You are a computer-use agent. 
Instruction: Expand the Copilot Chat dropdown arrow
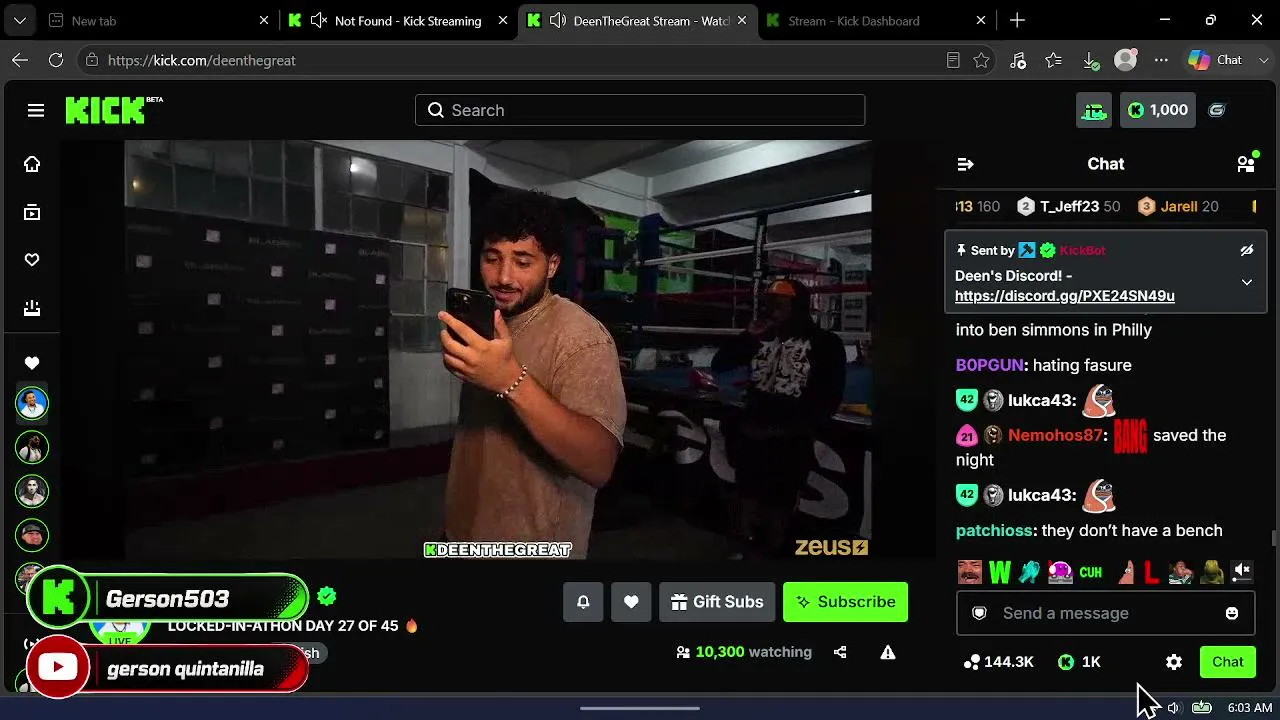[x=1264, y=60]
